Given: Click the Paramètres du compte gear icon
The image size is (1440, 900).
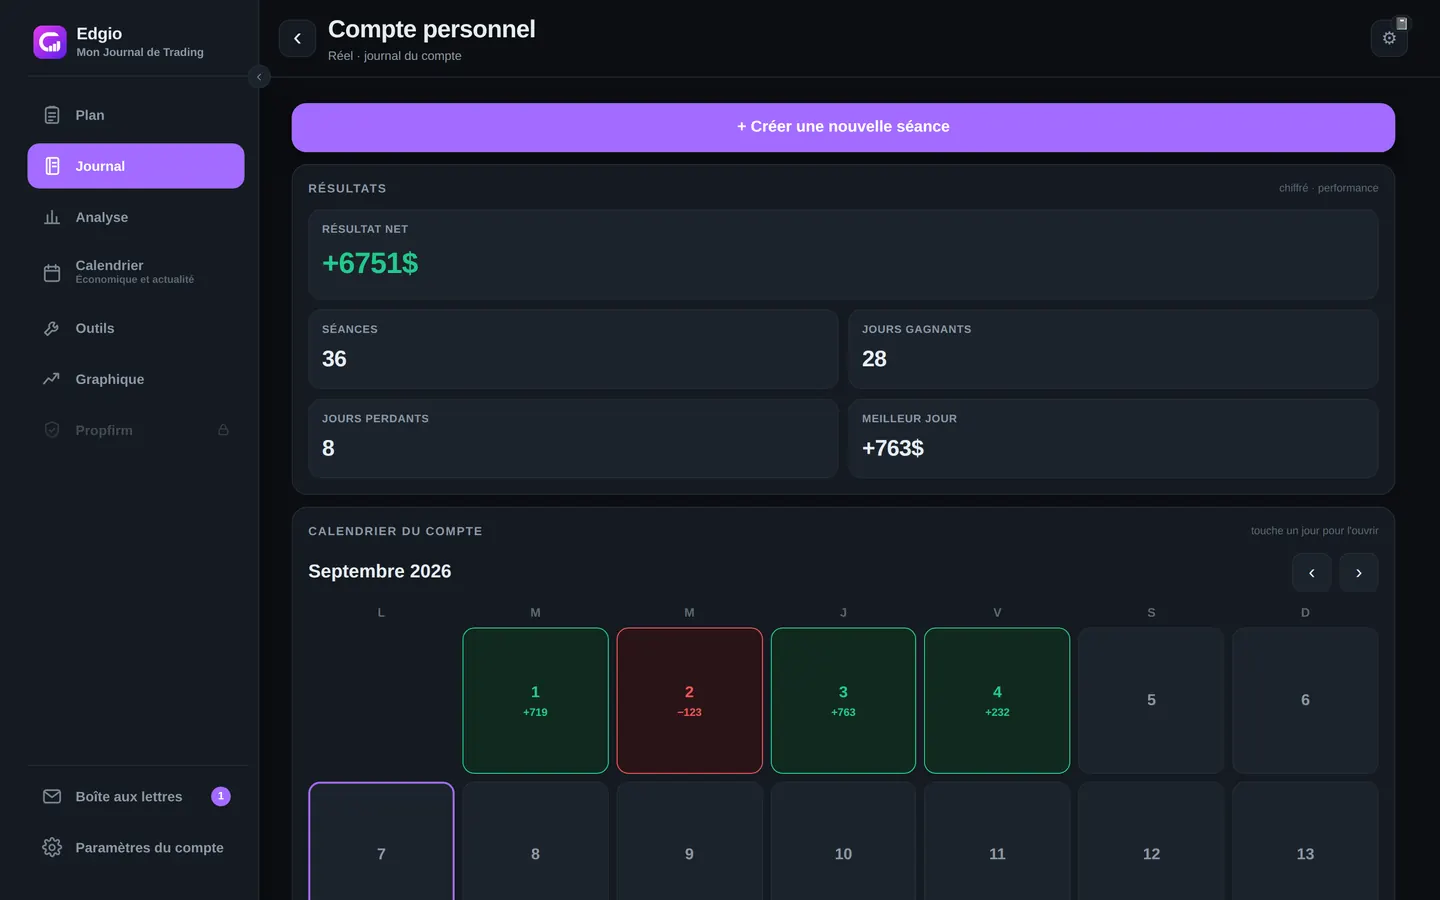Looking at the screenshot, I should (x=52, y=847).
